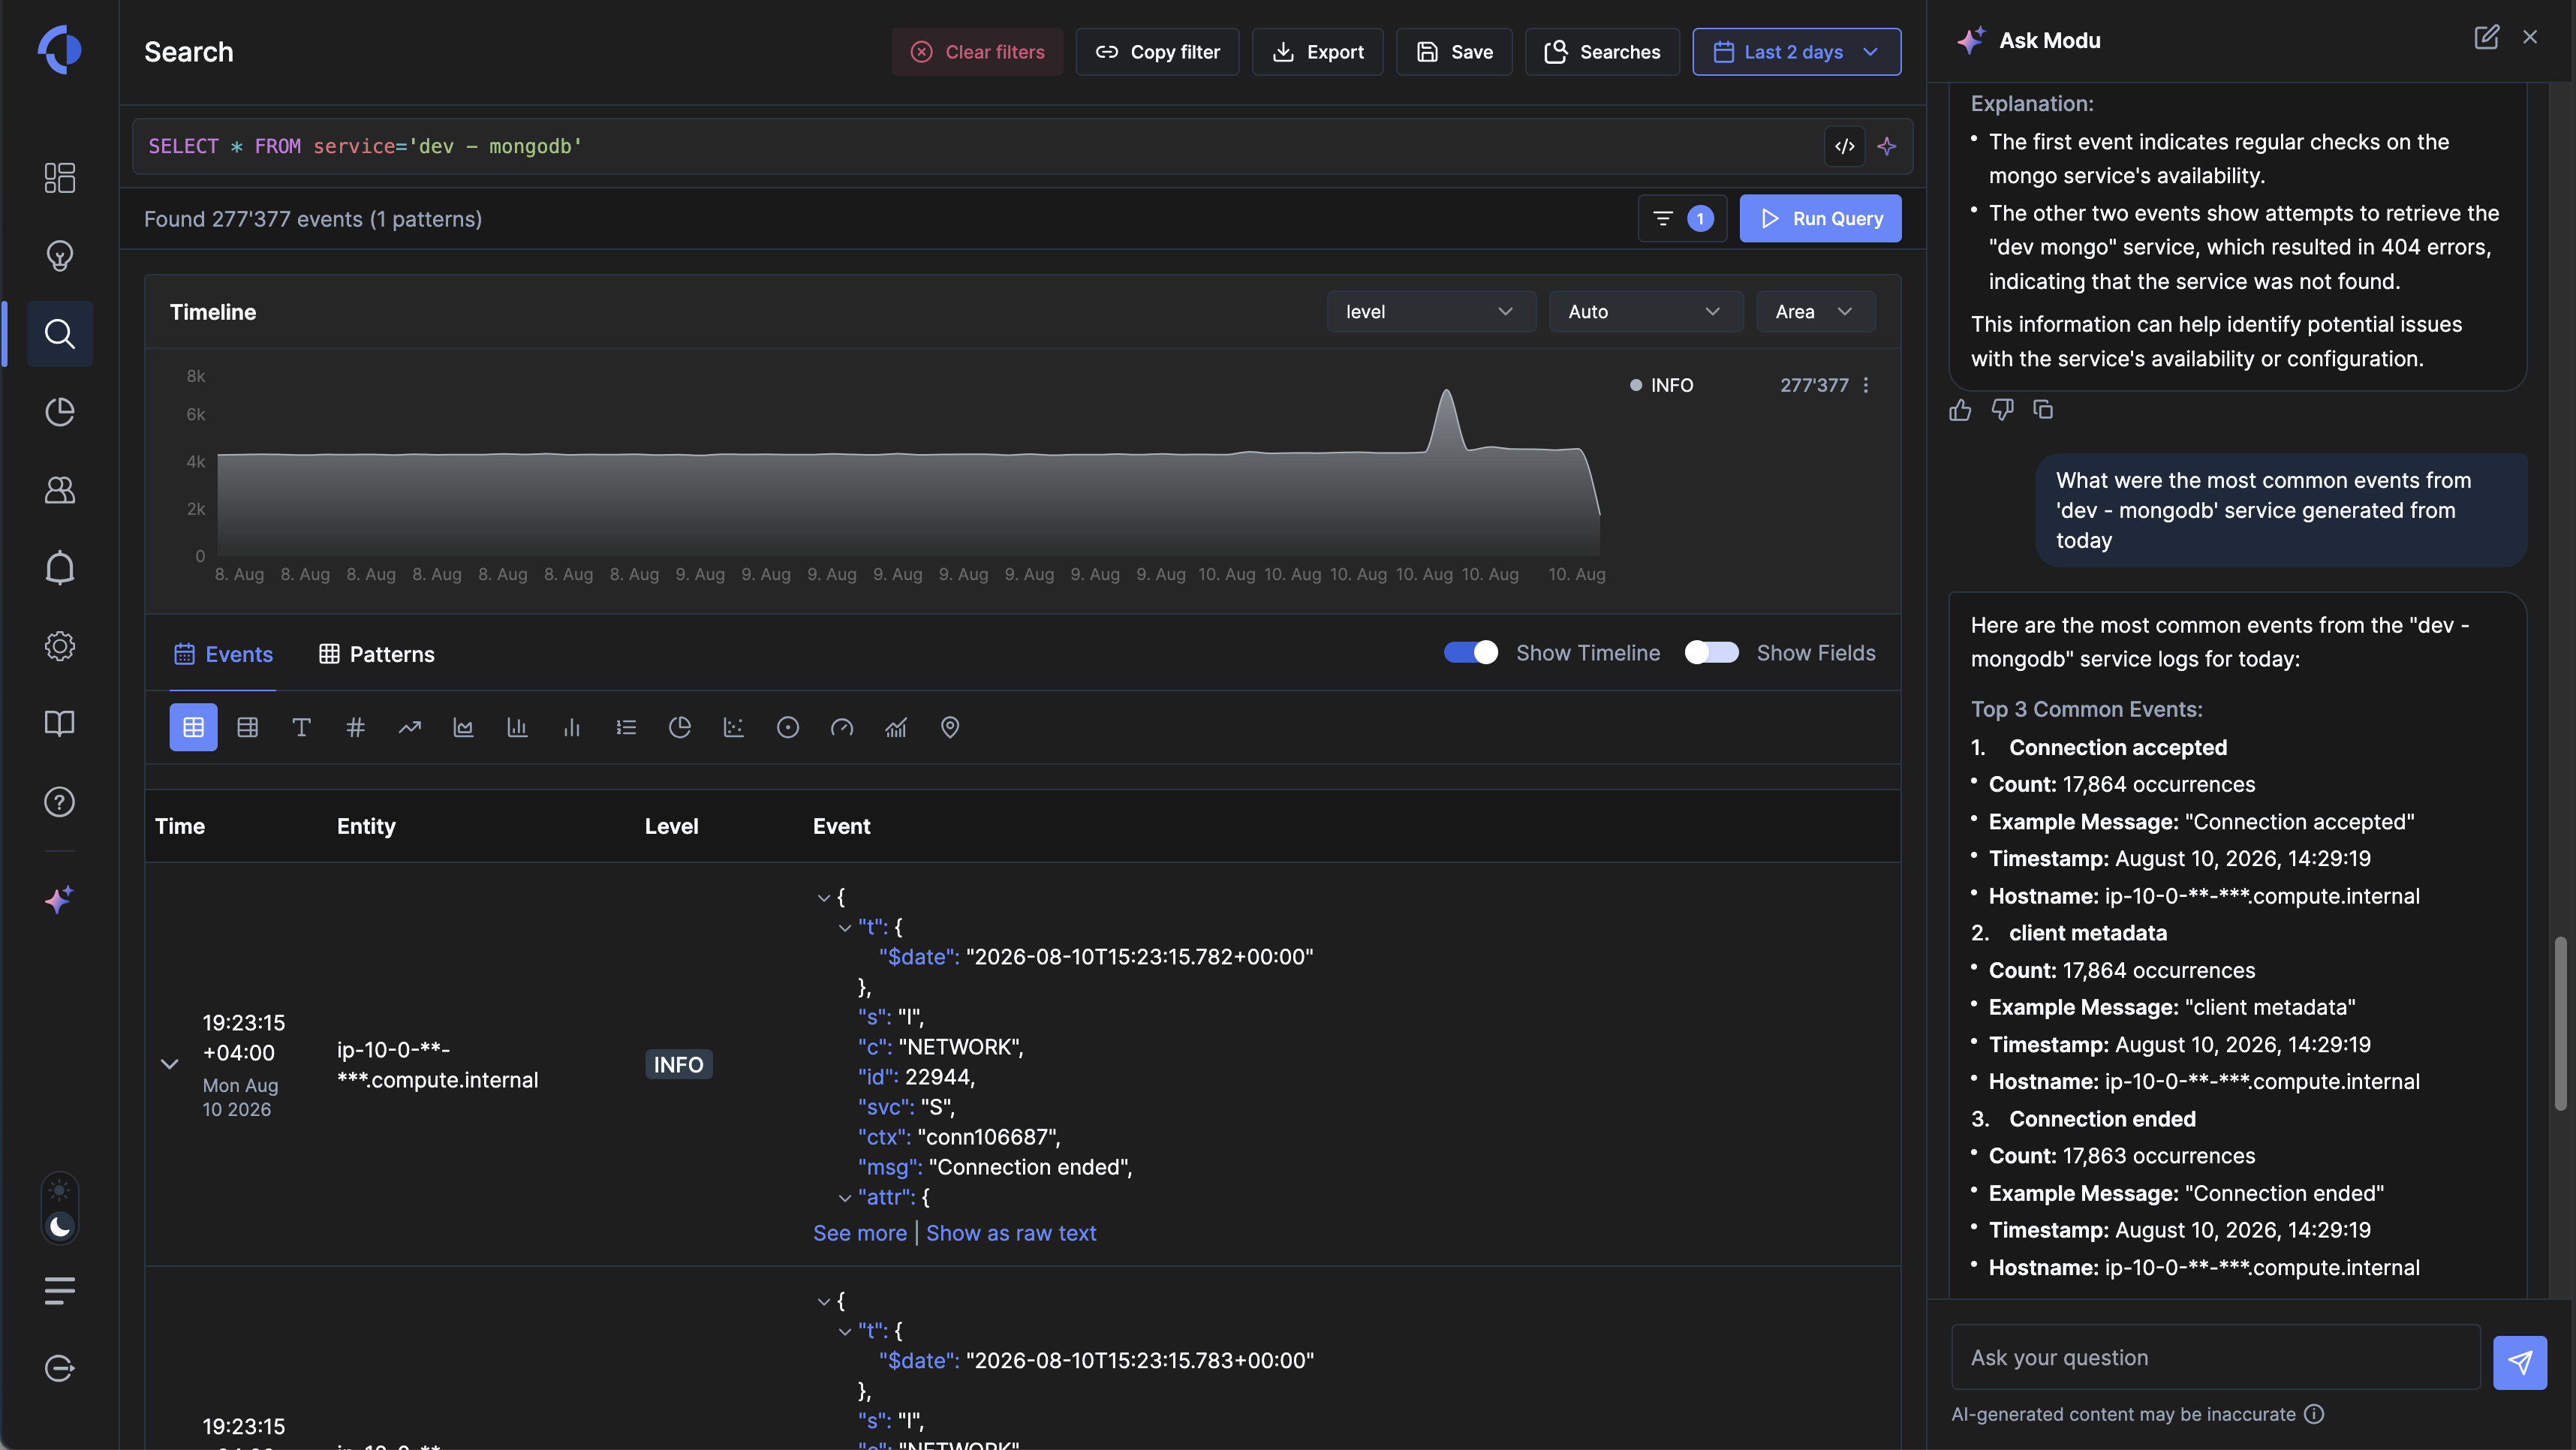Screen dimensions: 2576x1450
Task: Open the Auto interval dropdown
Action: [1646, 312]
